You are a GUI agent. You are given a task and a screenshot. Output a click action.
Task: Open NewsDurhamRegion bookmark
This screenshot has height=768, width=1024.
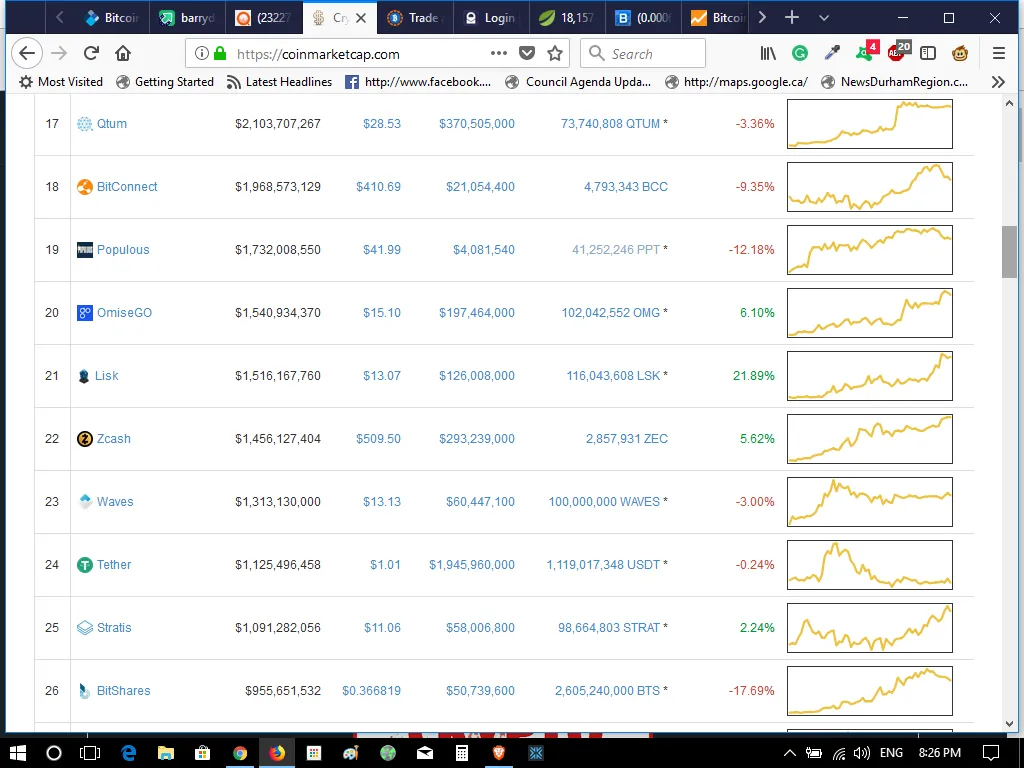895,82
